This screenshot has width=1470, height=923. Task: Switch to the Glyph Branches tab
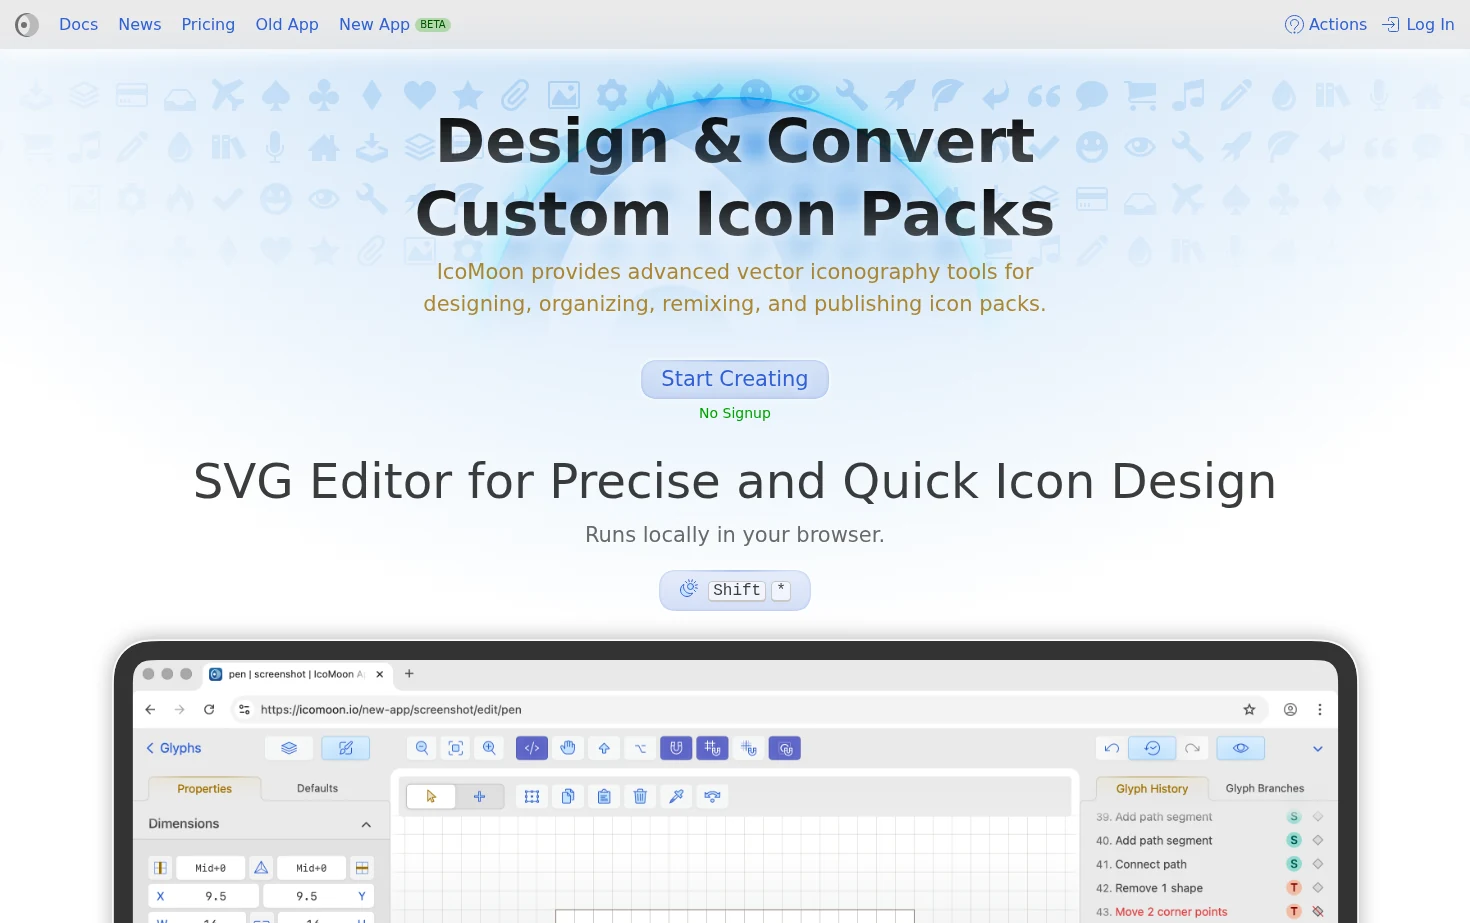(x=1265, y=788)
